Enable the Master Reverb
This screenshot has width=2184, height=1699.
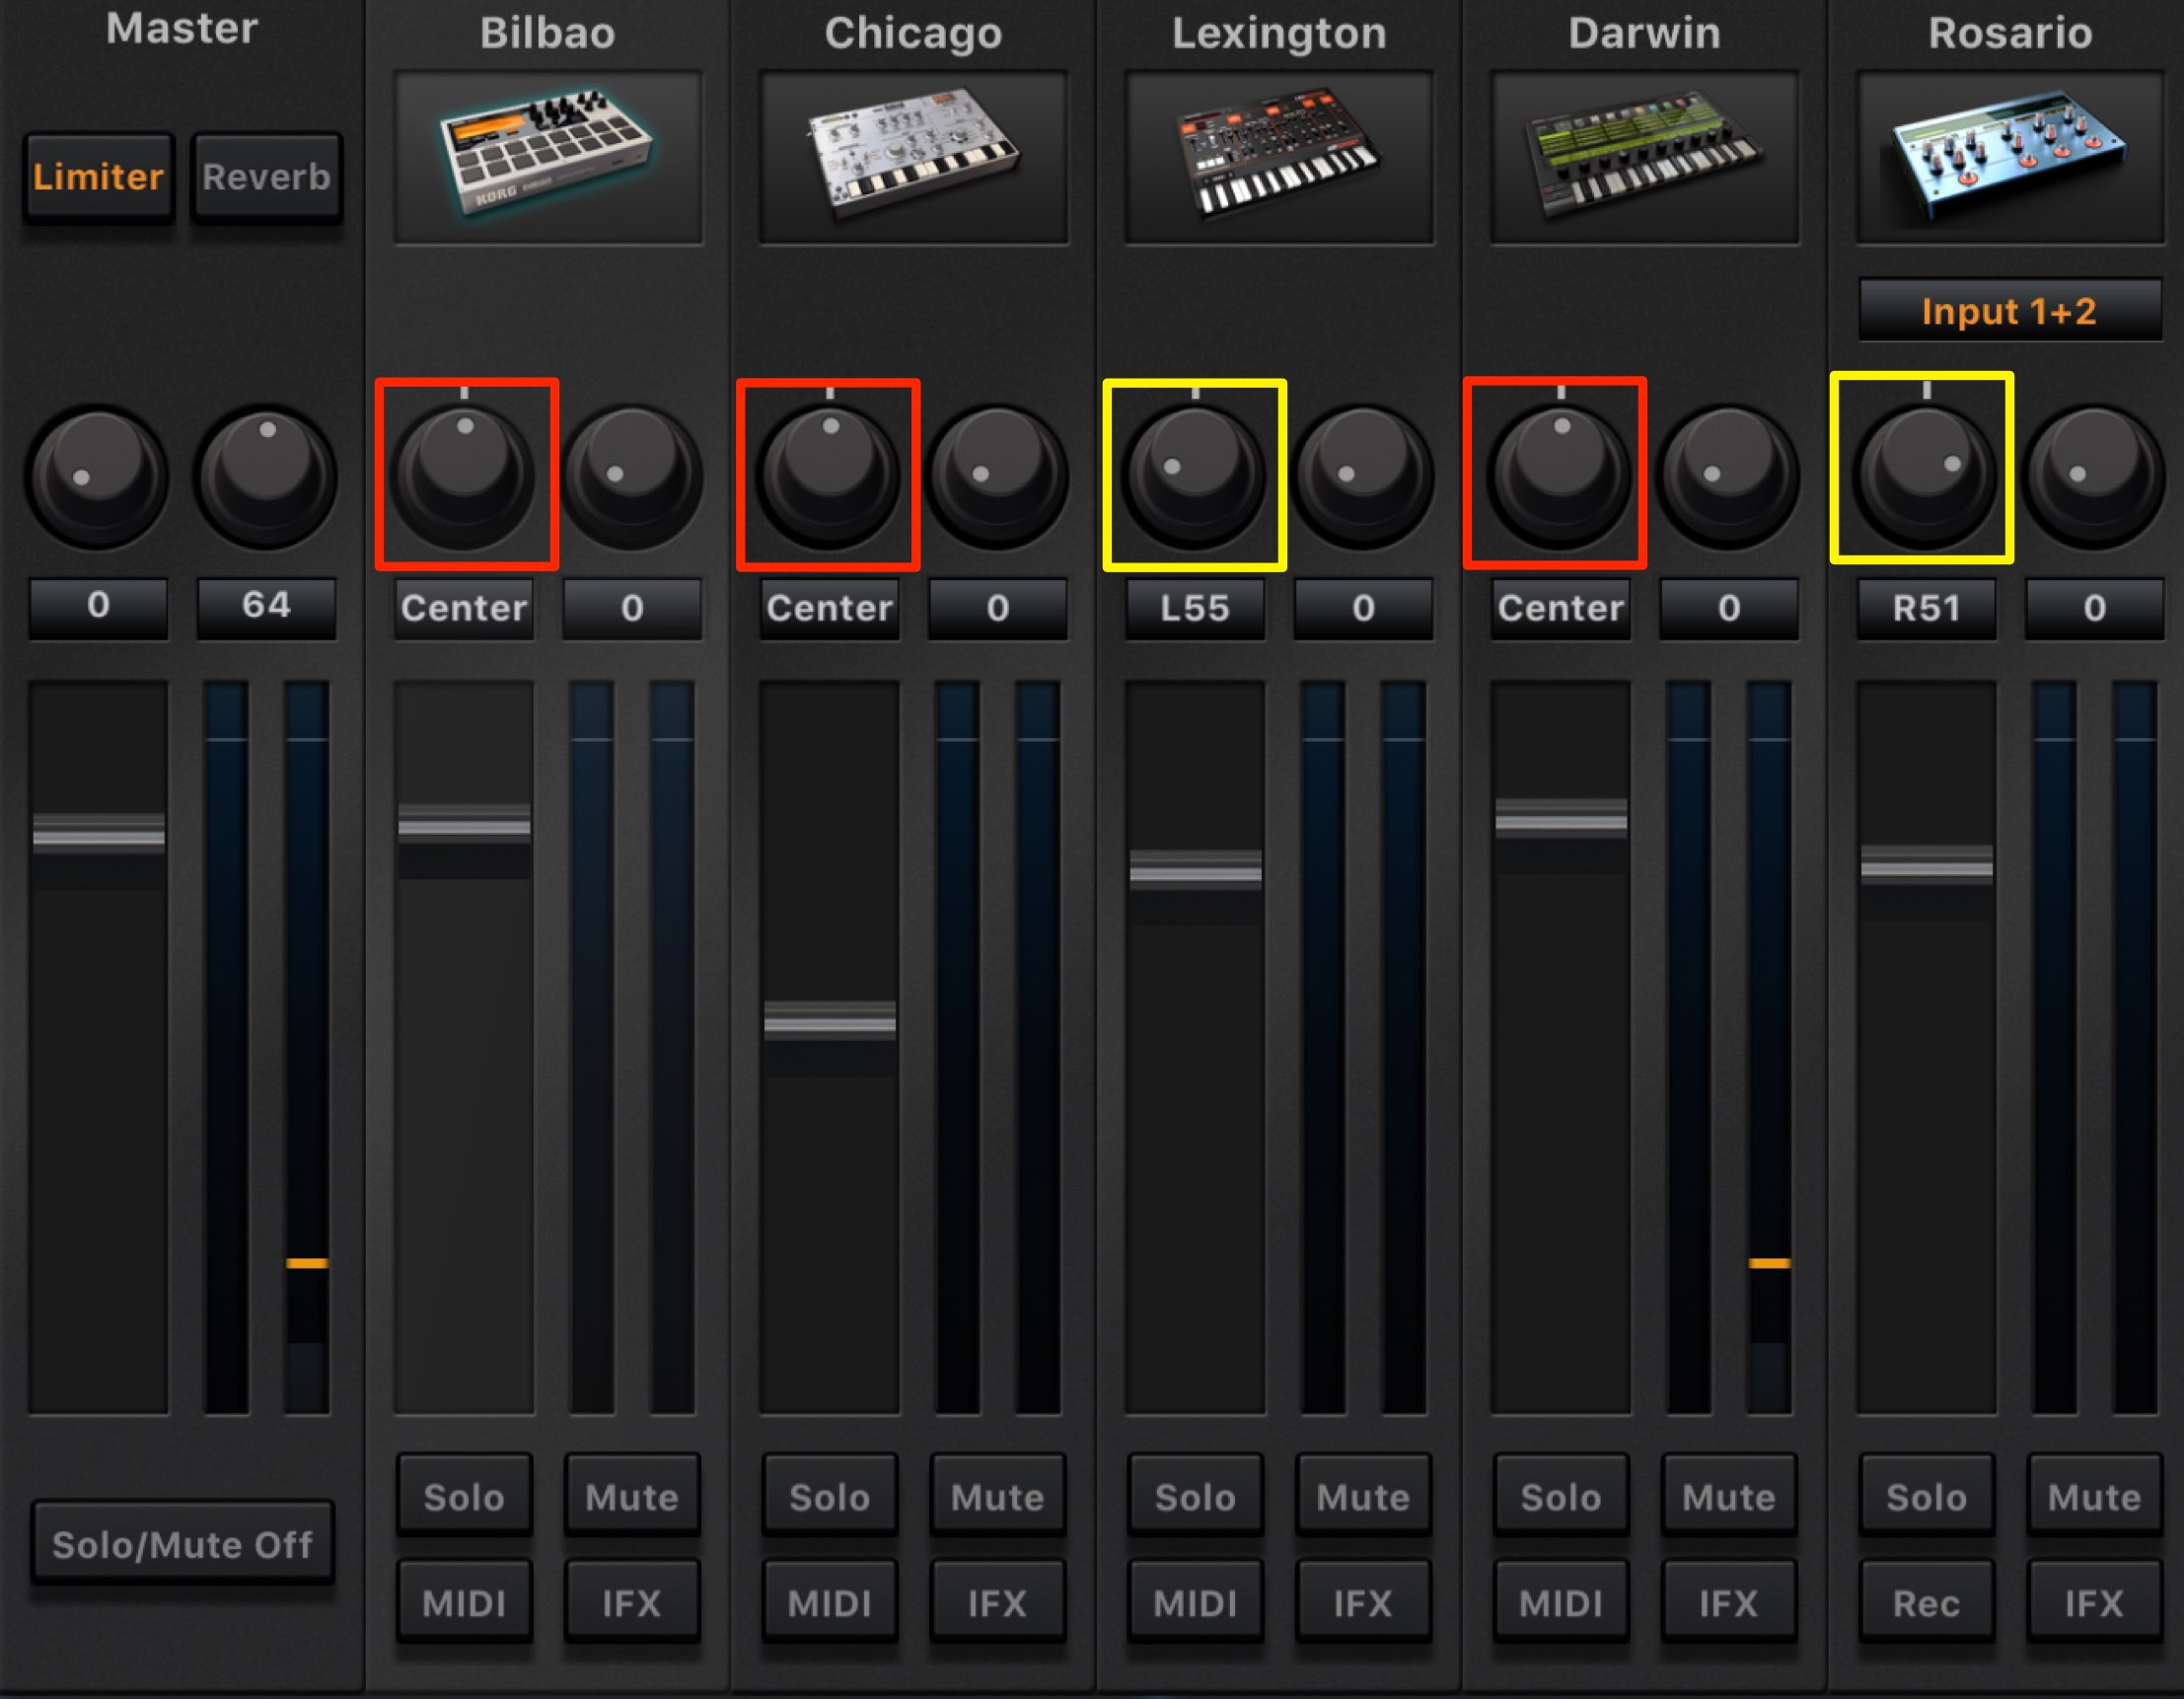click(x=266, y=177)
